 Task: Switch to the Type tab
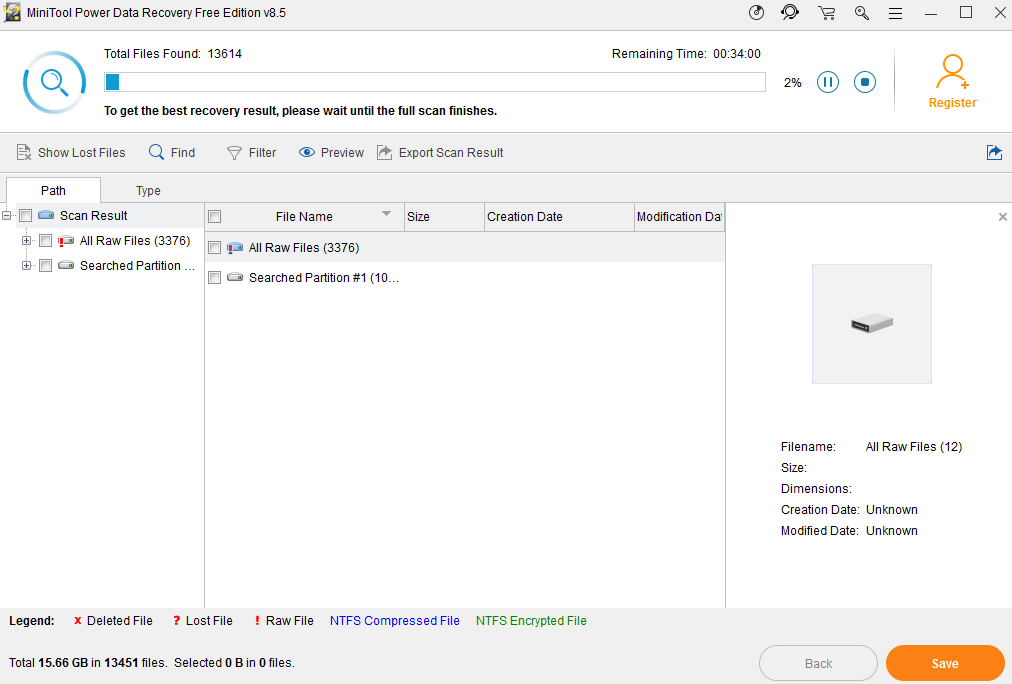[x=148, y=191]
